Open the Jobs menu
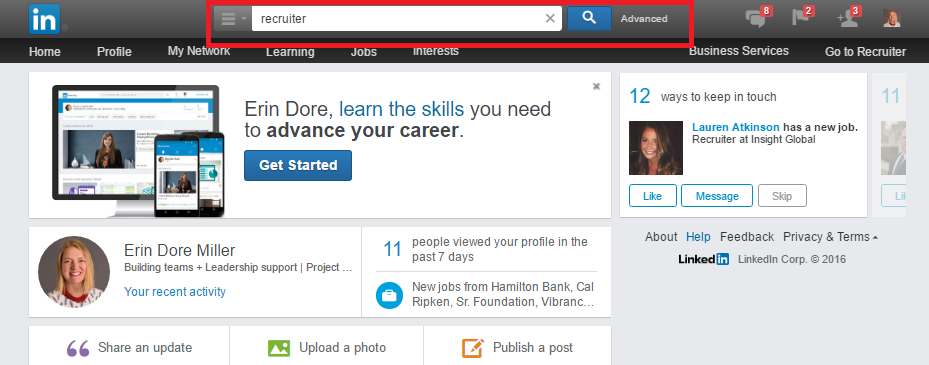The width and height of the screenshot is (929, 365). pos(363,52)
